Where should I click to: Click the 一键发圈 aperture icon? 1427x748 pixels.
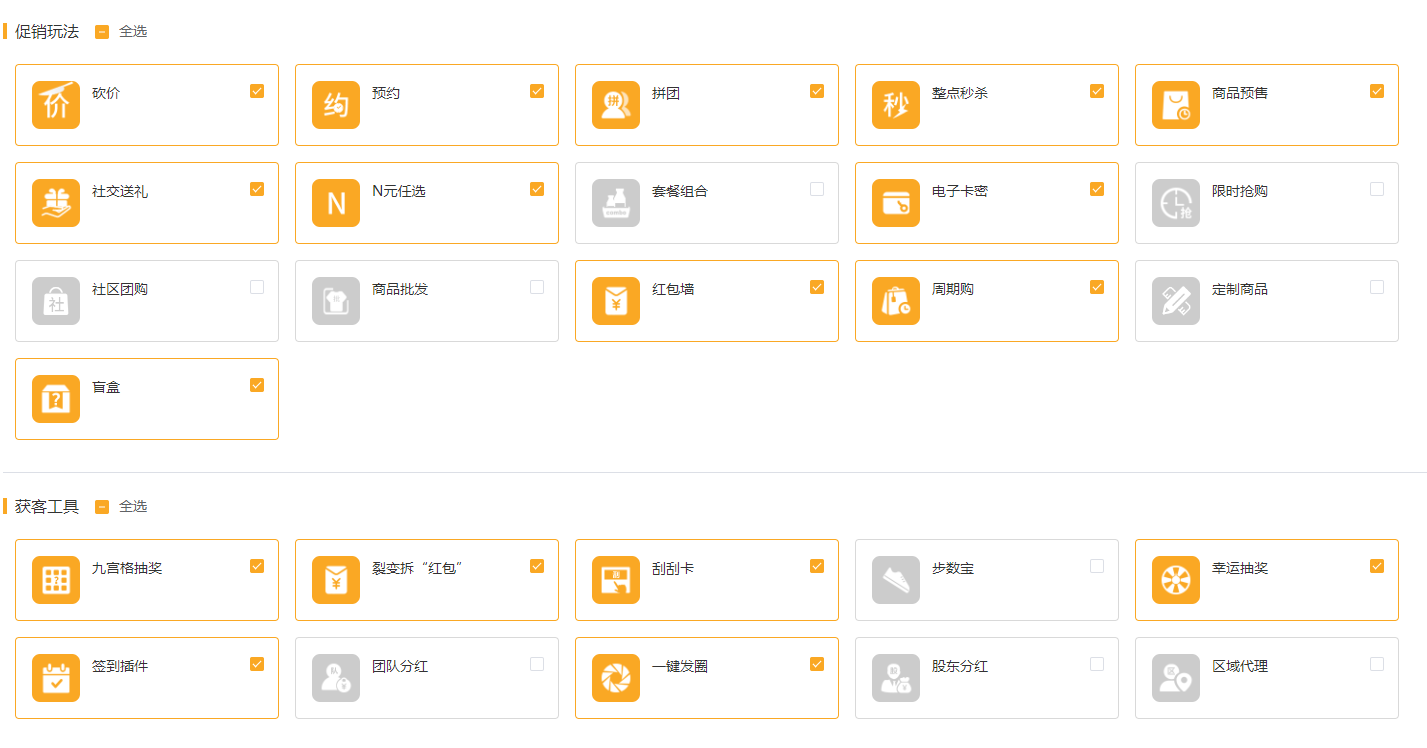pyautogui.click(x=616, y=678)
